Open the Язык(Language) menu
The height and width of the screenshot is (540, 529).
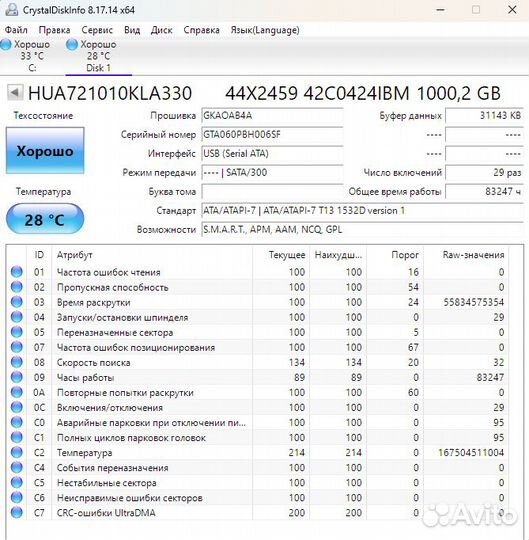[265, 30]
